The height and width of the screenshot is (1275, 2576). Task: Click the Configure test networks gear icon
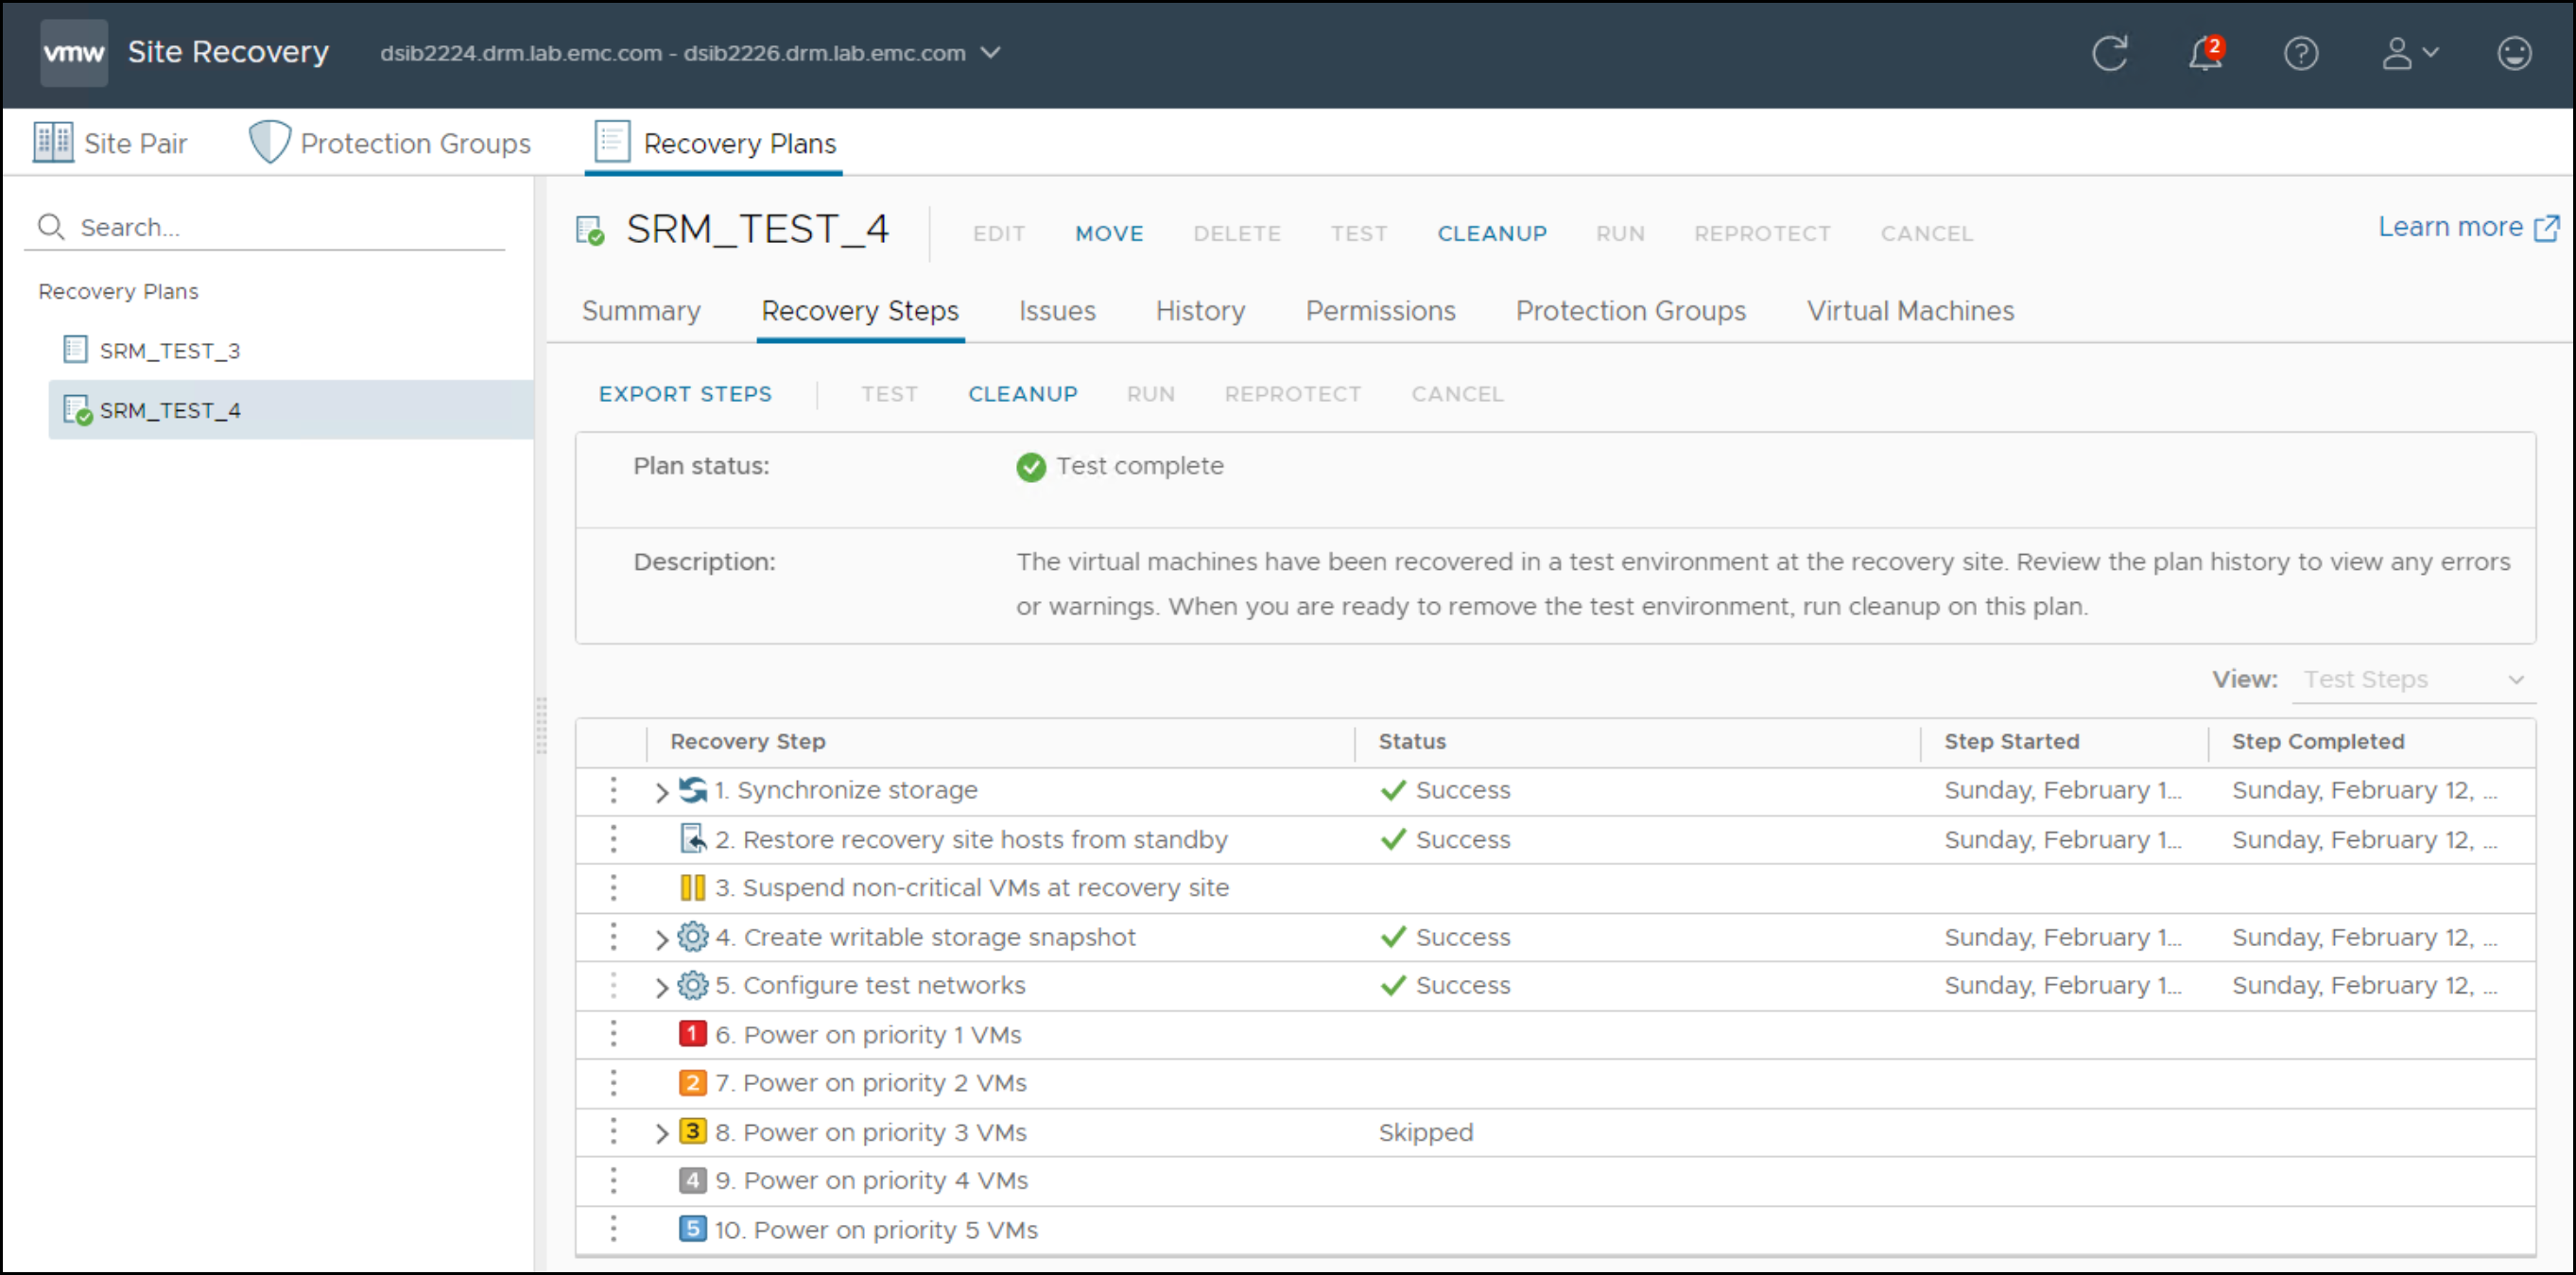coord(692,986)
